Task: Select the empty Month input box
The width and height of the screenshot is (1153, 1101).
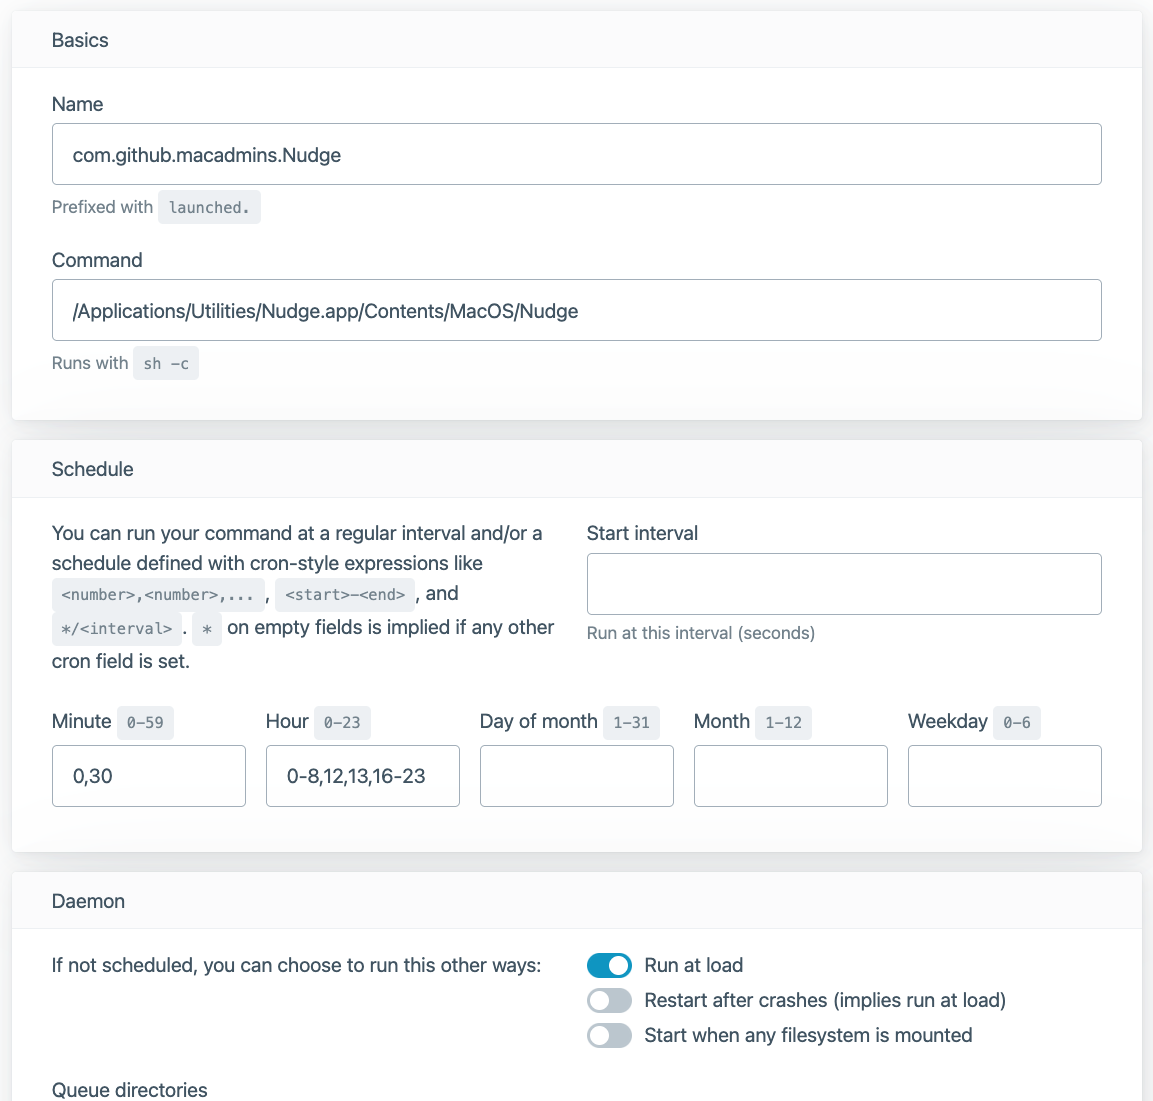Action: (x=790, y=776)
